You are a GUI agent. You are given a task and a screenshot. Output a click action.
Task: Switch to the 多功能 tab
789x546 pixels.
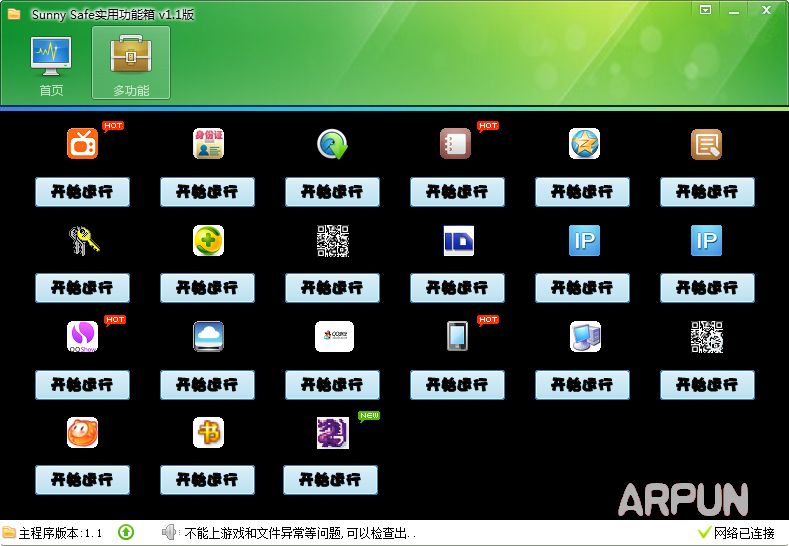[131, 63]
